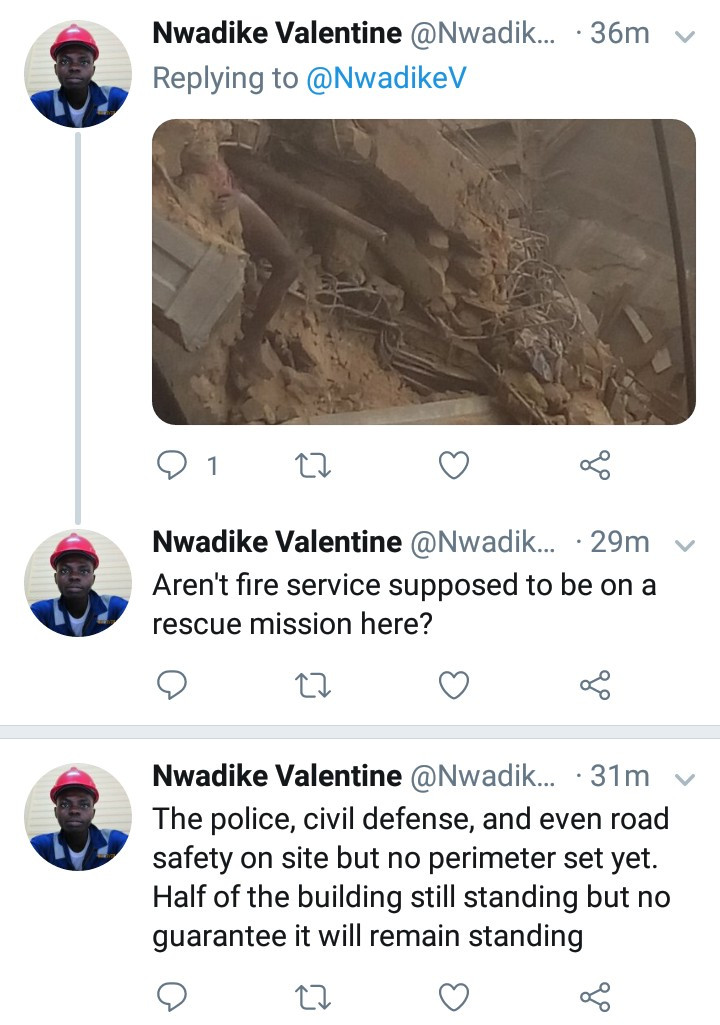Like the tweet with the rubble photo
This screenshot has height=1025, width=720.
(x=455, y=465)
